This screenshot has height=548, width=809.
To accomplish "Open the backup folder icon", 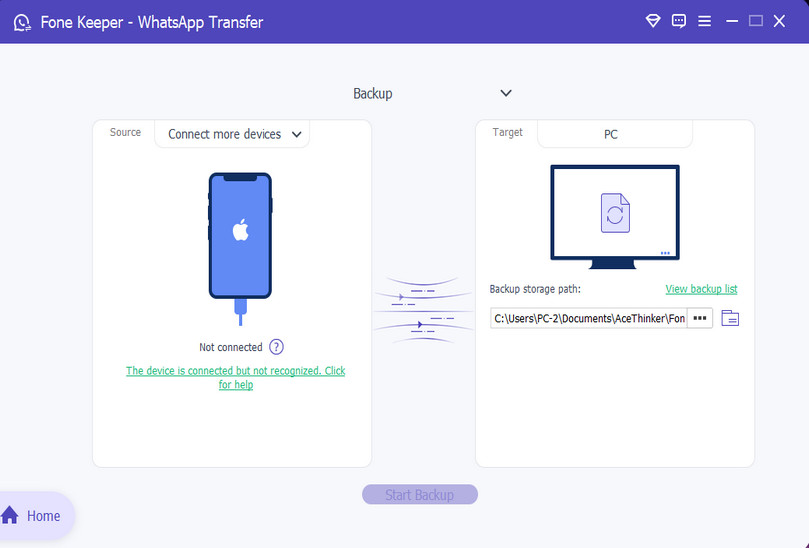I will coord(730,318).
